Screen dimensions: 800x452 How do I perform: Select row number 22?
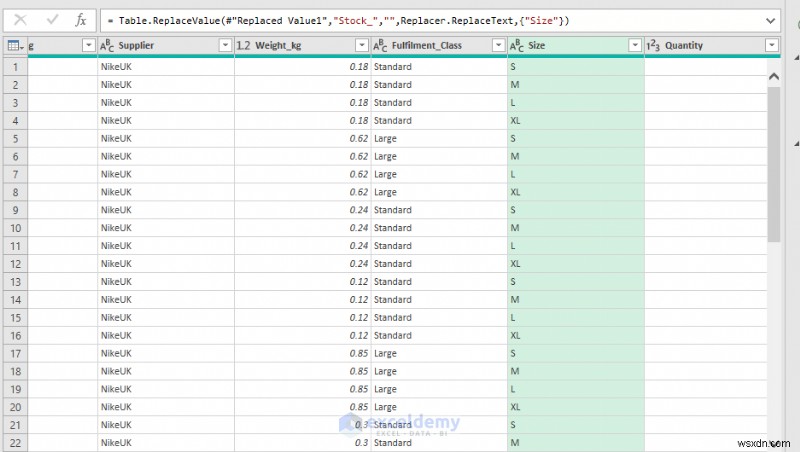15,443
